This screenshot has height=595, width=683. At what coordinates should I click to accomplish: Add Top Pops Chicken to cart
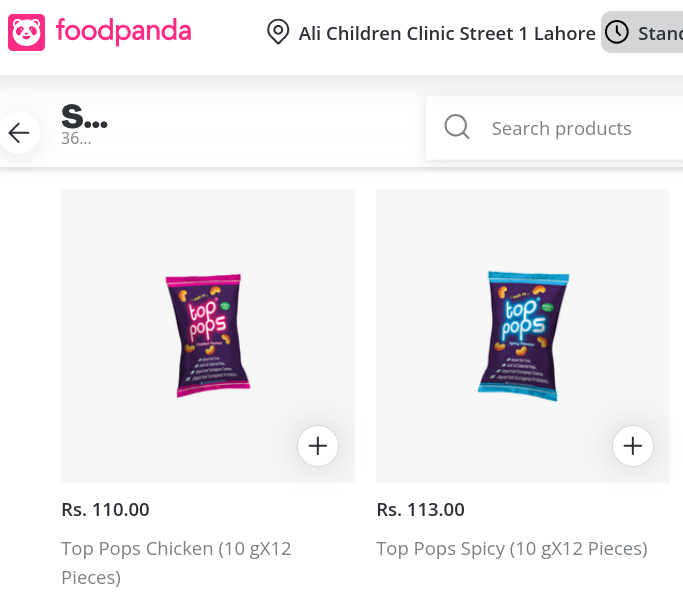318,446
